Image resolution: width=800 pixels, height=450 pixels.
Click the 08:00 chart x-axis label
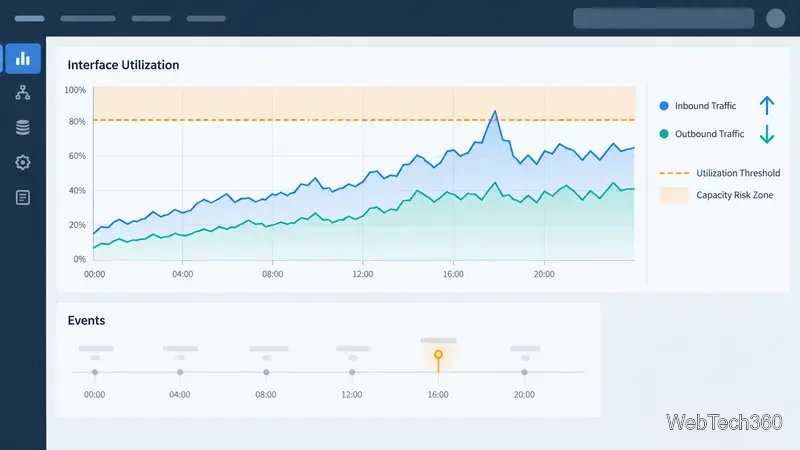(272, 274)
